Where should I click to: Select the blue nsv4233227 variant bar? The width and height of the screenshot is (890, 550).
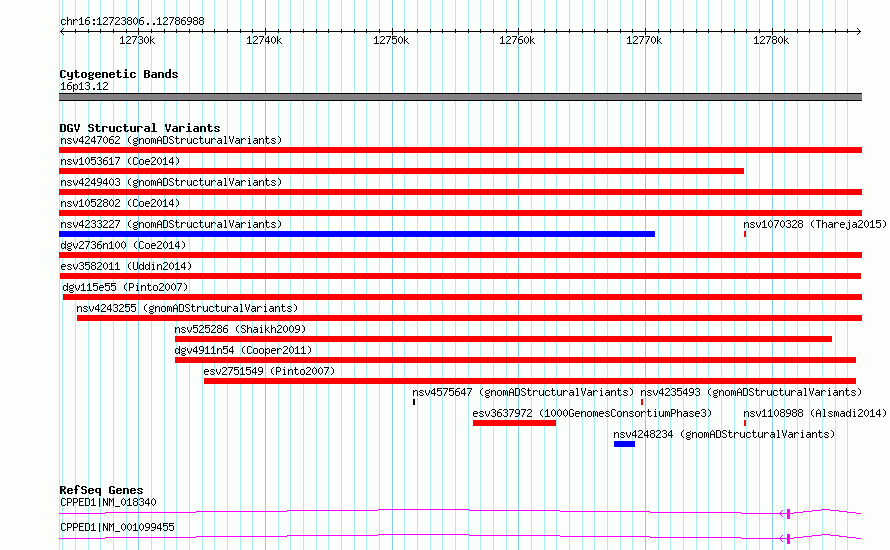pos(357,234)
